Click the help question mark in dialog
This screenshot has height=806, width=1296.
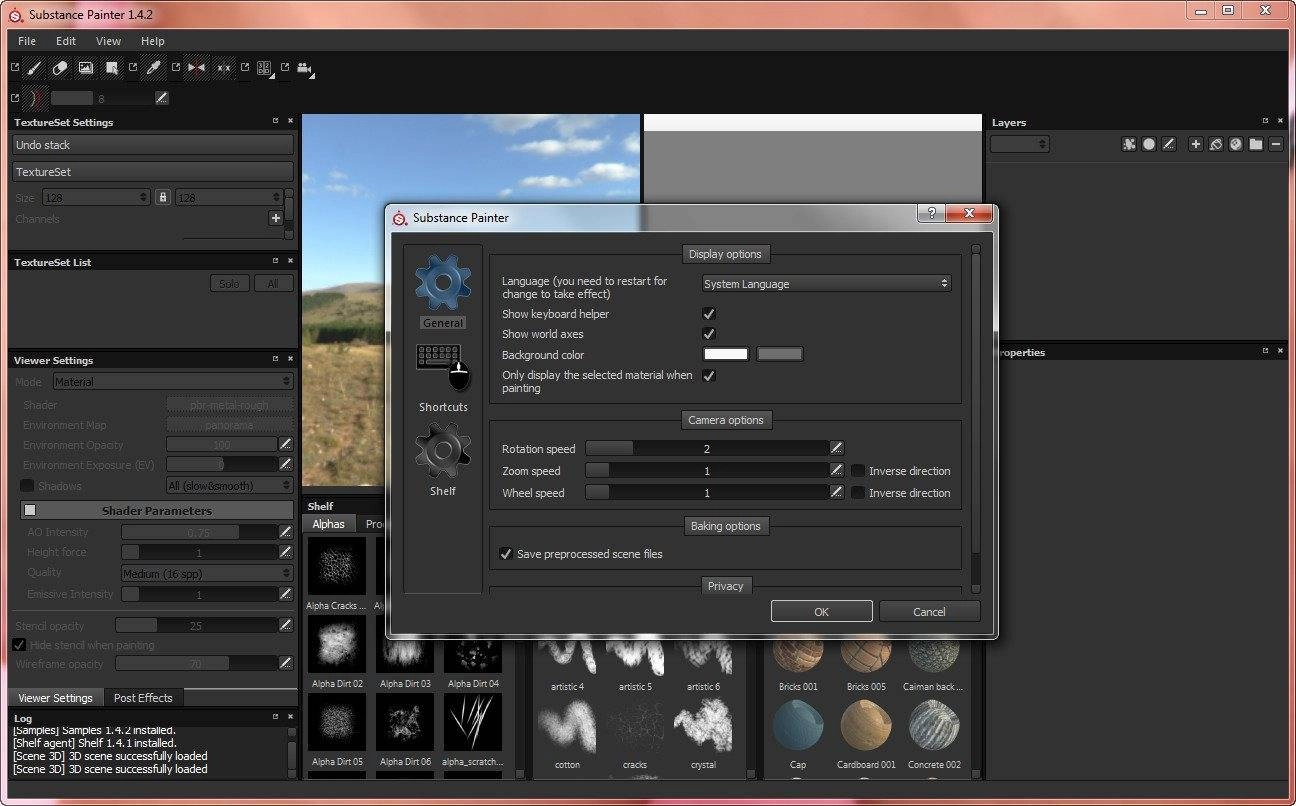coord(931,213)
